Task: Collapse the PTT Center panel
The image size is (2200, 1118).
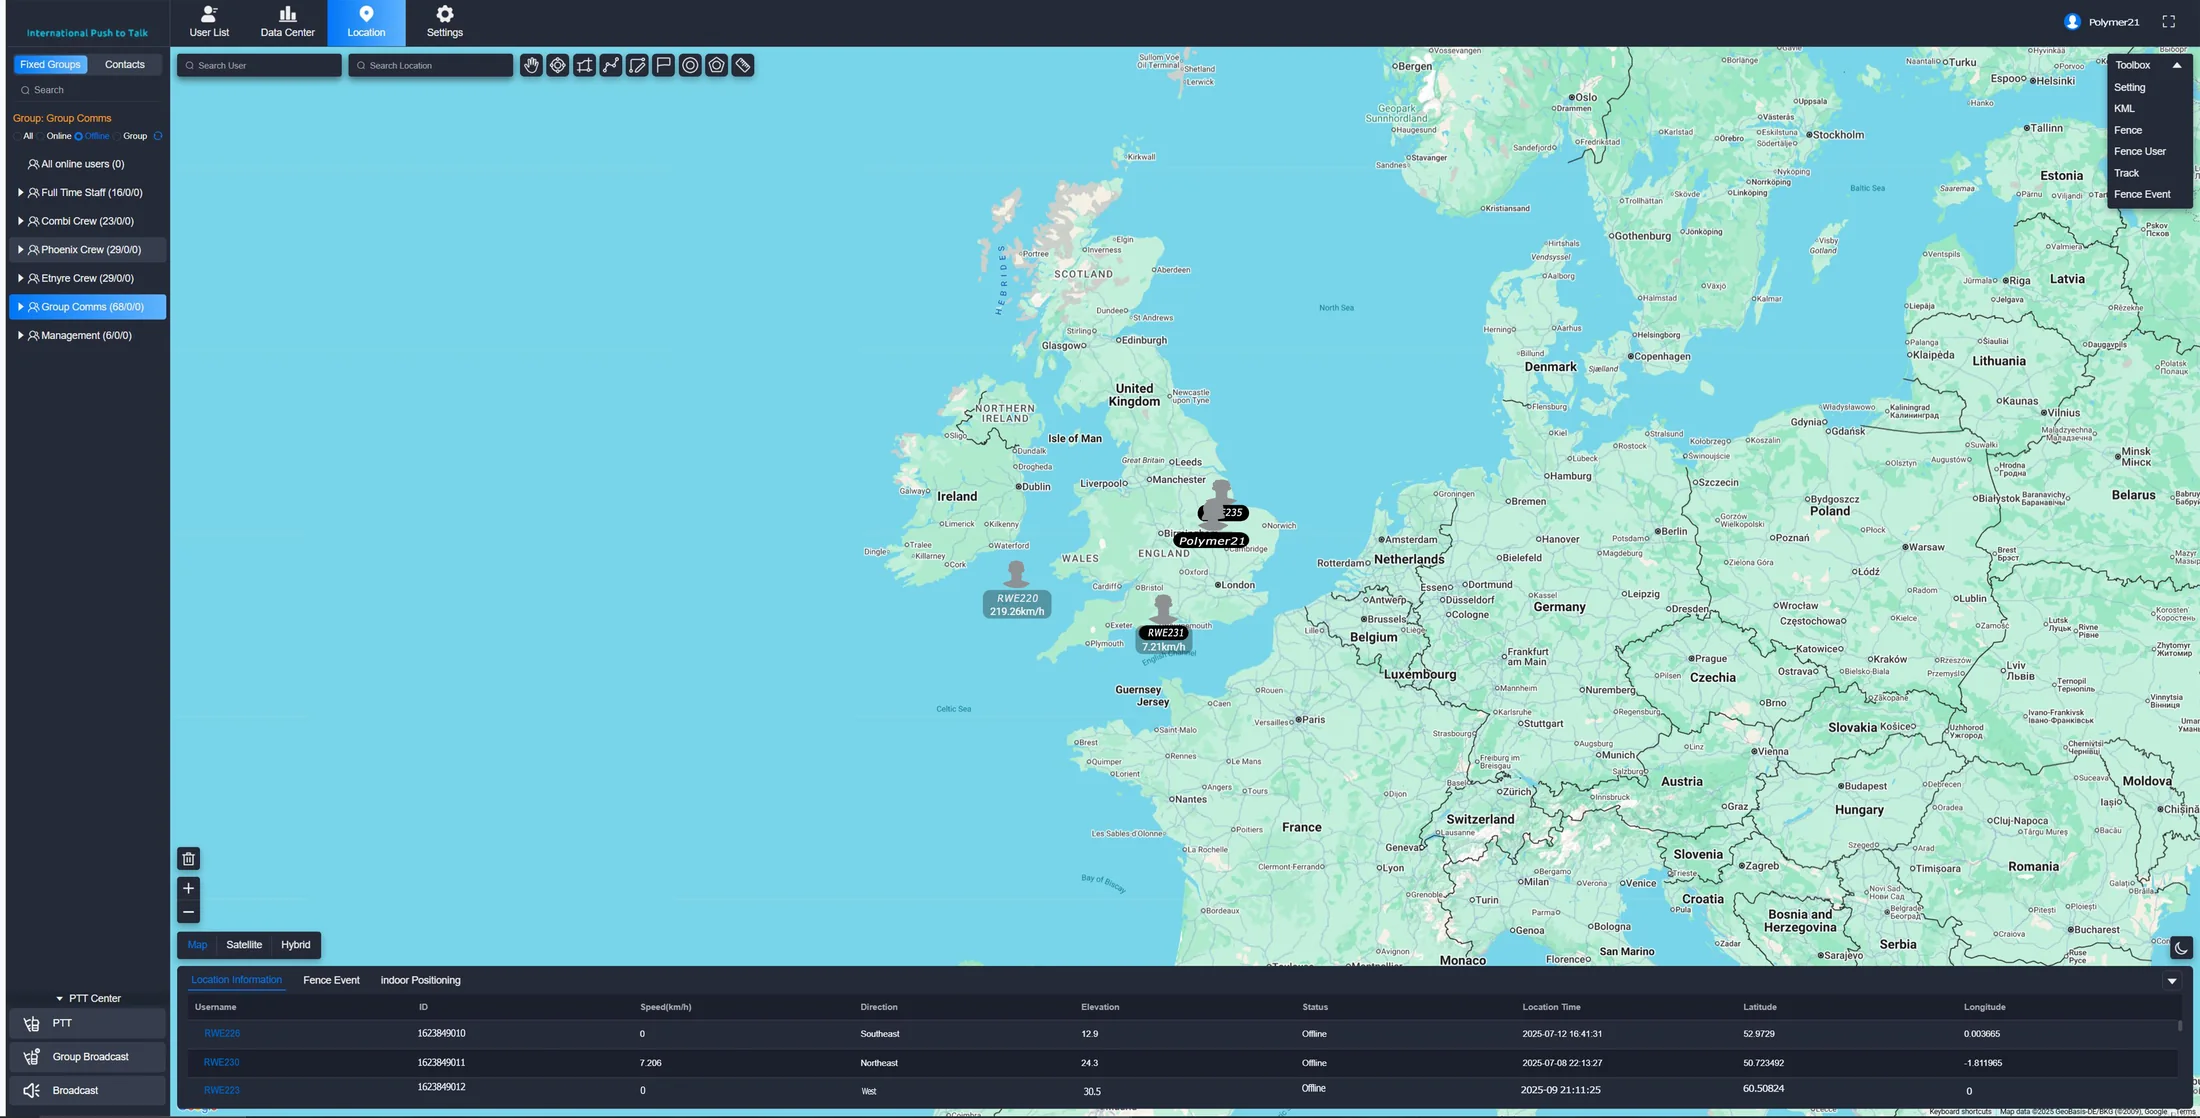Action: pos(59,998)
